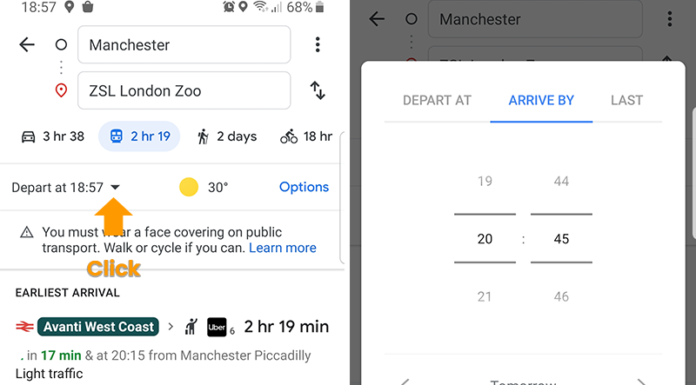696x385 pixels.
Task: Open the Depart at 18:57 dropdown
Action: 66,187
